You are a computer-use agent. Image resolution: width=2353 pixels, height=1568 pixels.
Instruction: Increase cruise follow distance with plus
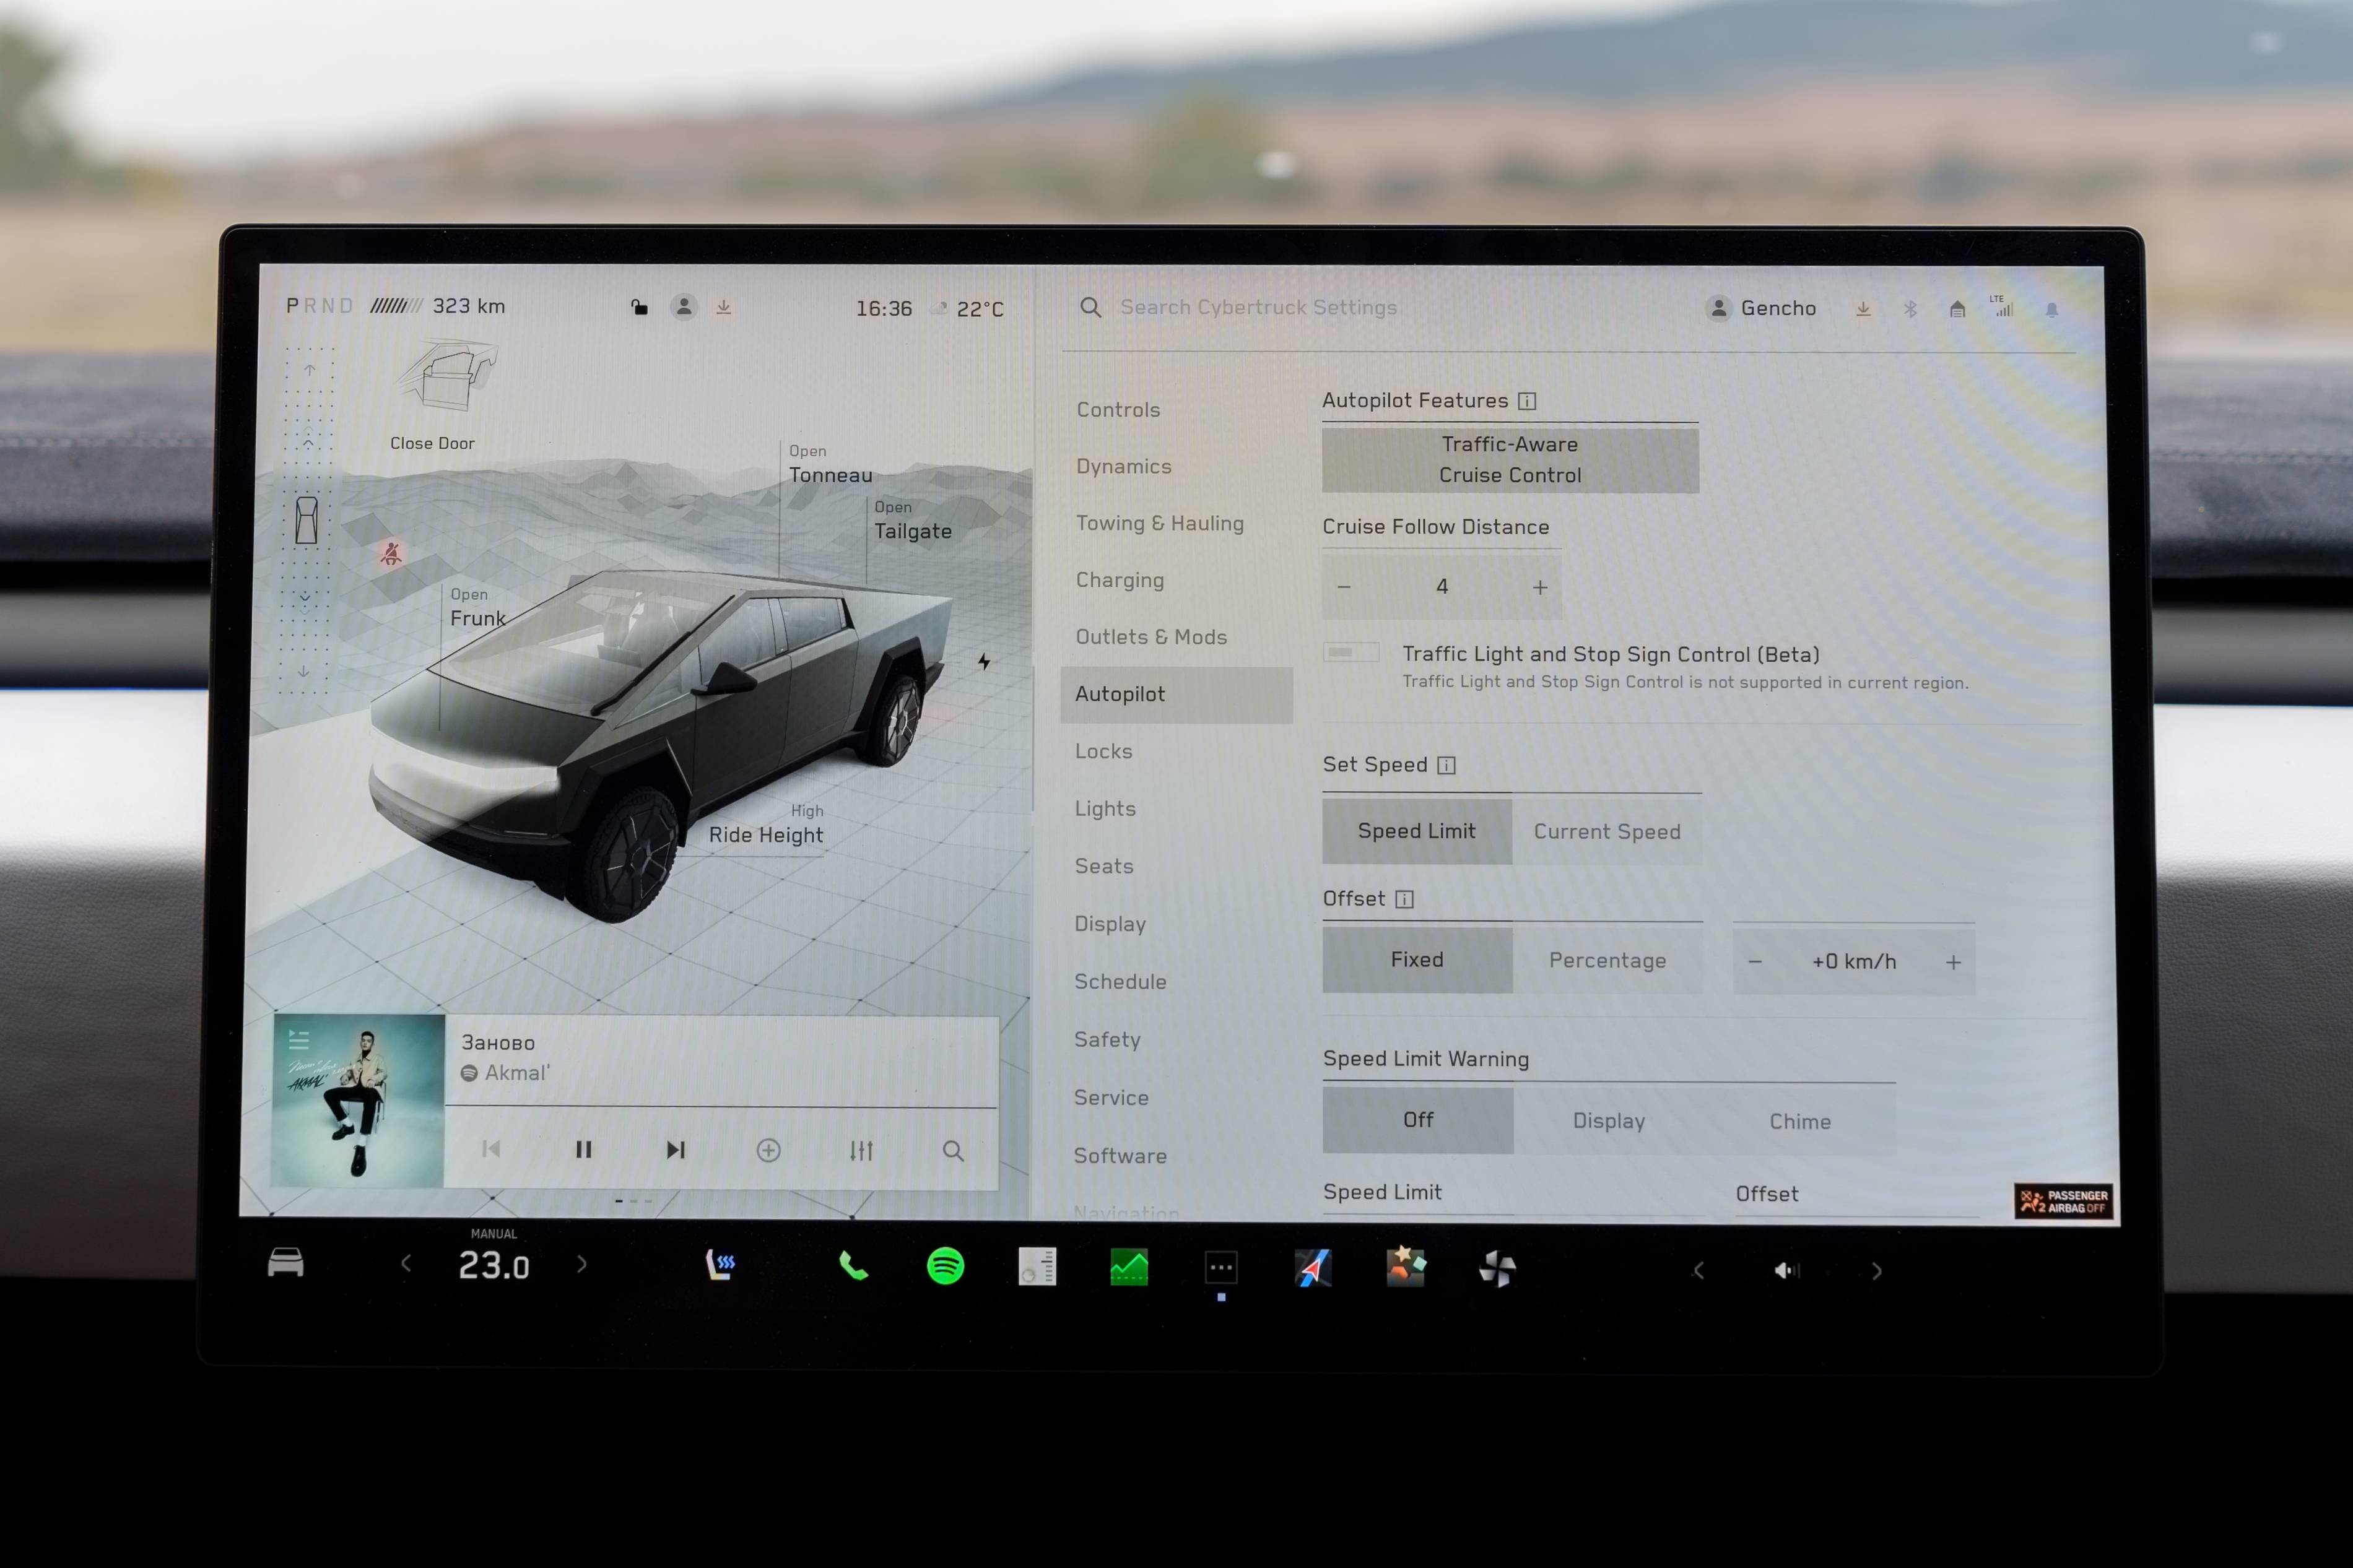[1540, 587]
